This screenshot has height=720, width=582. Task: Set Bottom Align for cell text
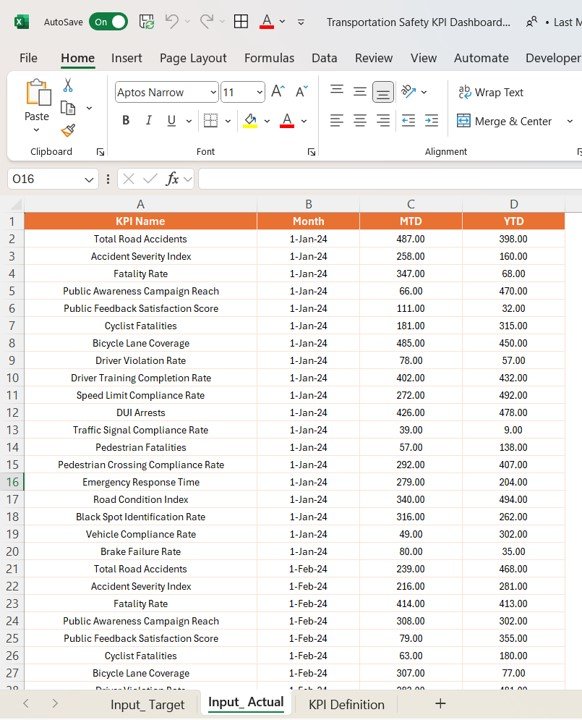(383, 92)
